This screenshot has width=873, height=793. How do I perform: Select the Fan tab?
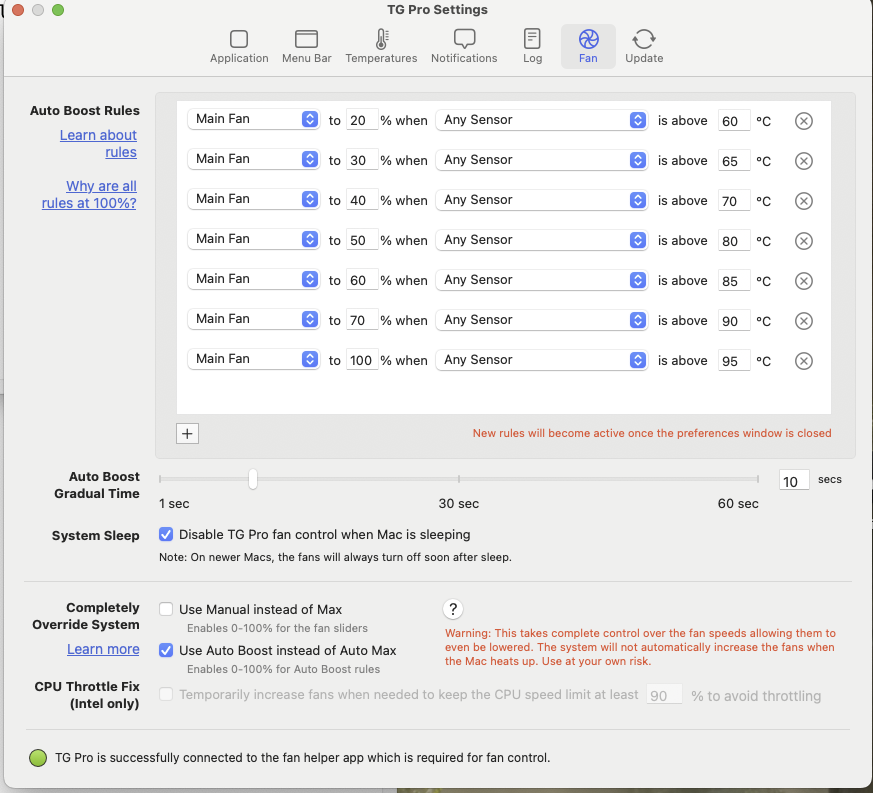(588, 47)
